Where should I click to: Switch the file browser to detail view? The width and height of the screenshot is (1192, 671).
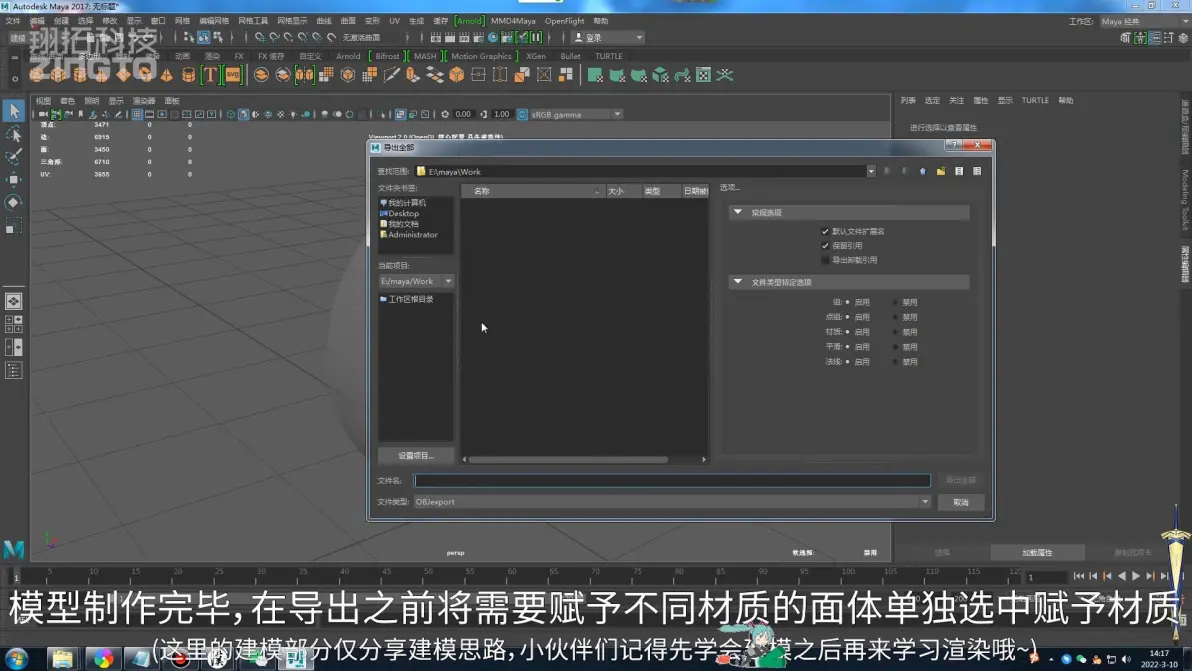point(978,172)
